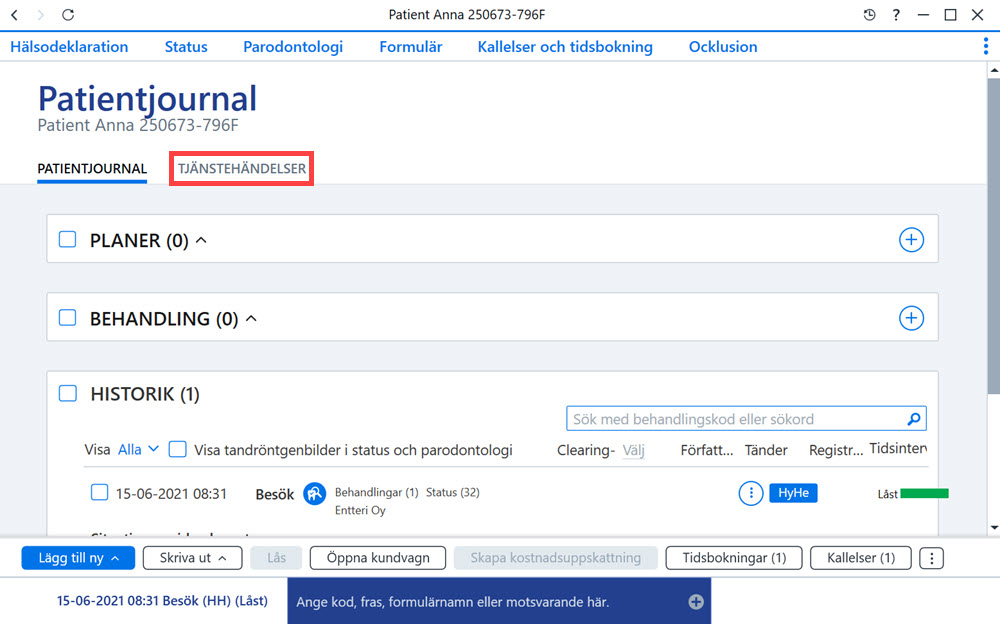This screenshot has height=624, width=1000.
Task: Click the search magnifier icon in Historik
Action: (914, 419)
